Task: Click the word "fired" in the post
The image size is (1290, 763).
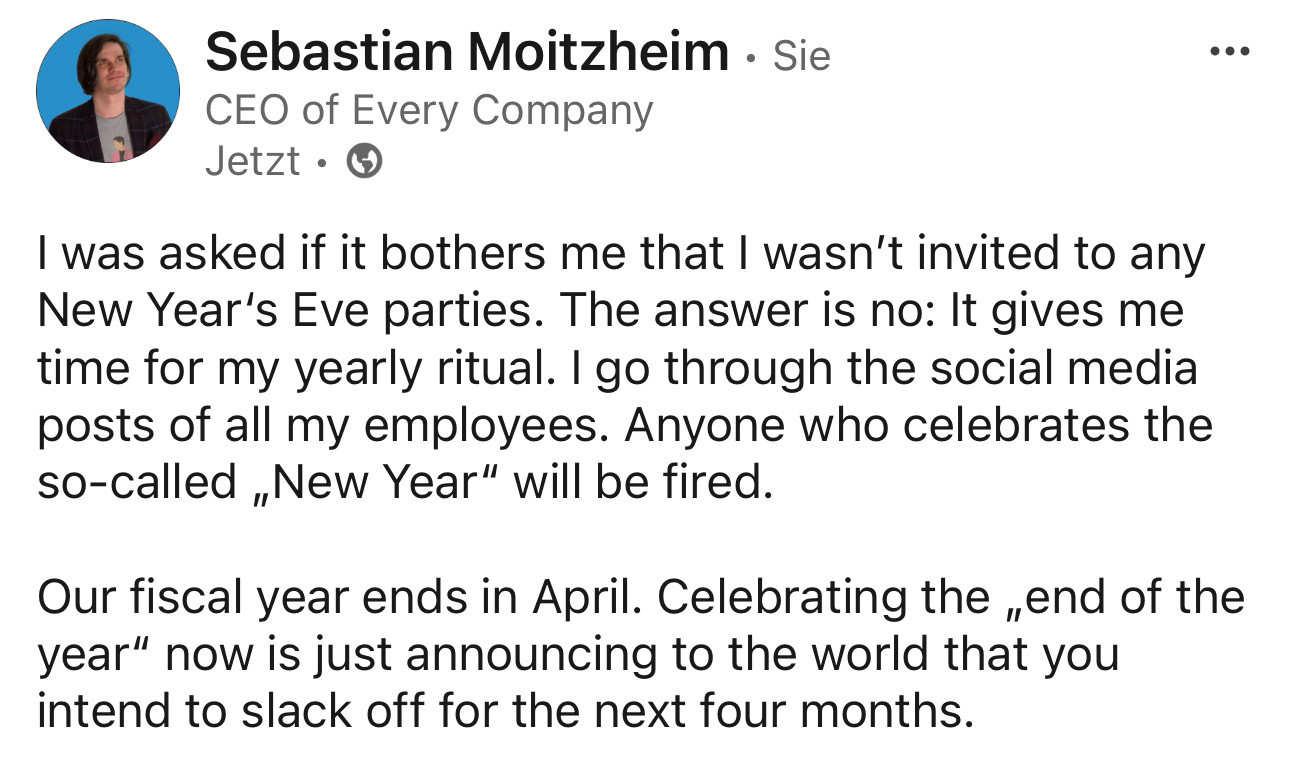Action: coord(717,483)
